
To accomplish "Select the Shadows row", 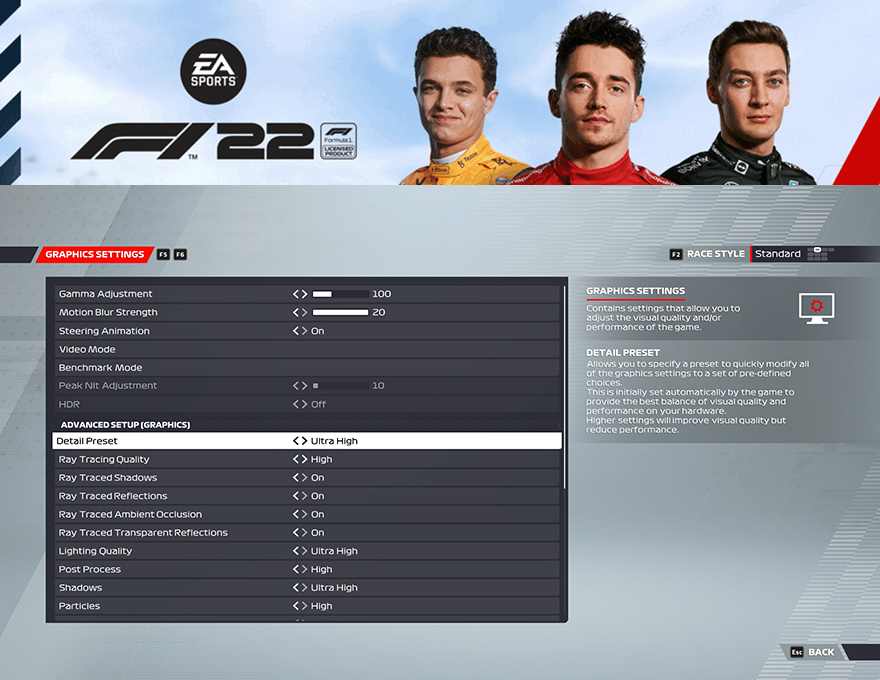I will point(307,587).
